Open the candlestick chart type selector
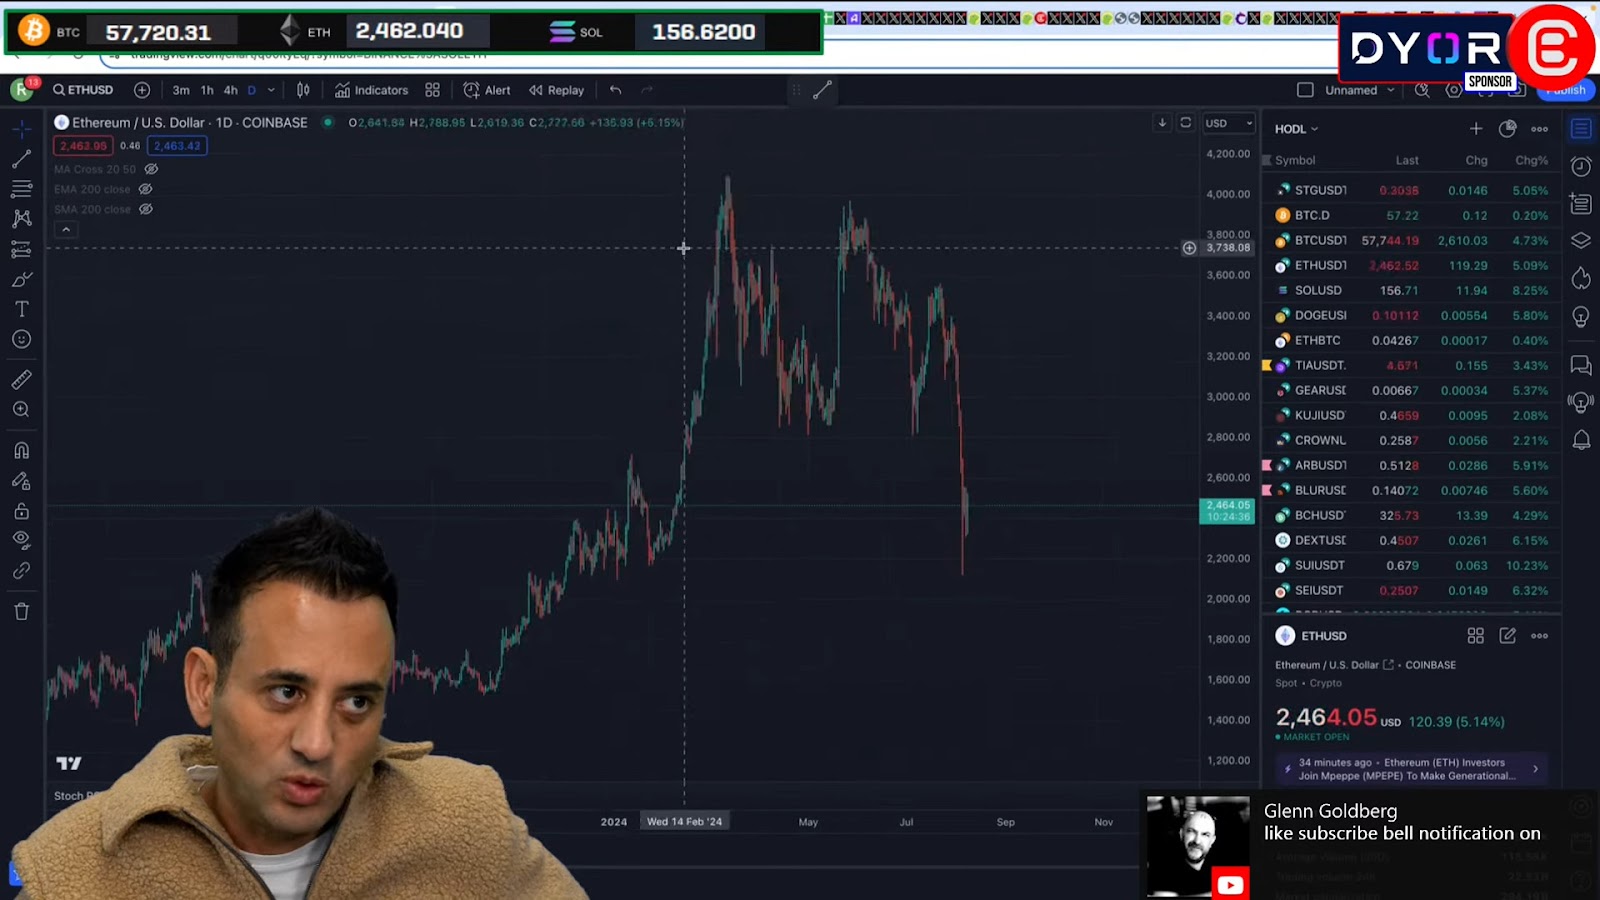This screenshot has height=900, width=1600. click(x=303, y=90)
